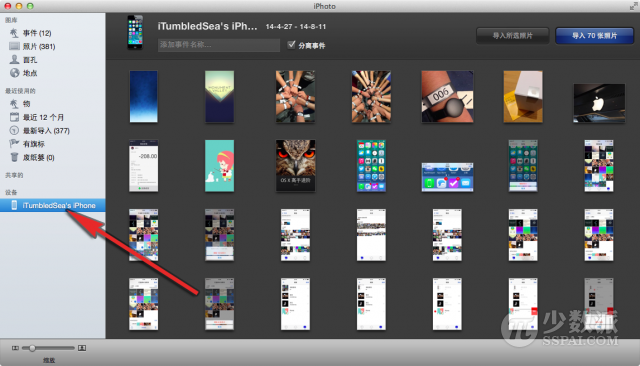
Task: Select the 006 wristband photo thumbnail
Action: point(447,97)
